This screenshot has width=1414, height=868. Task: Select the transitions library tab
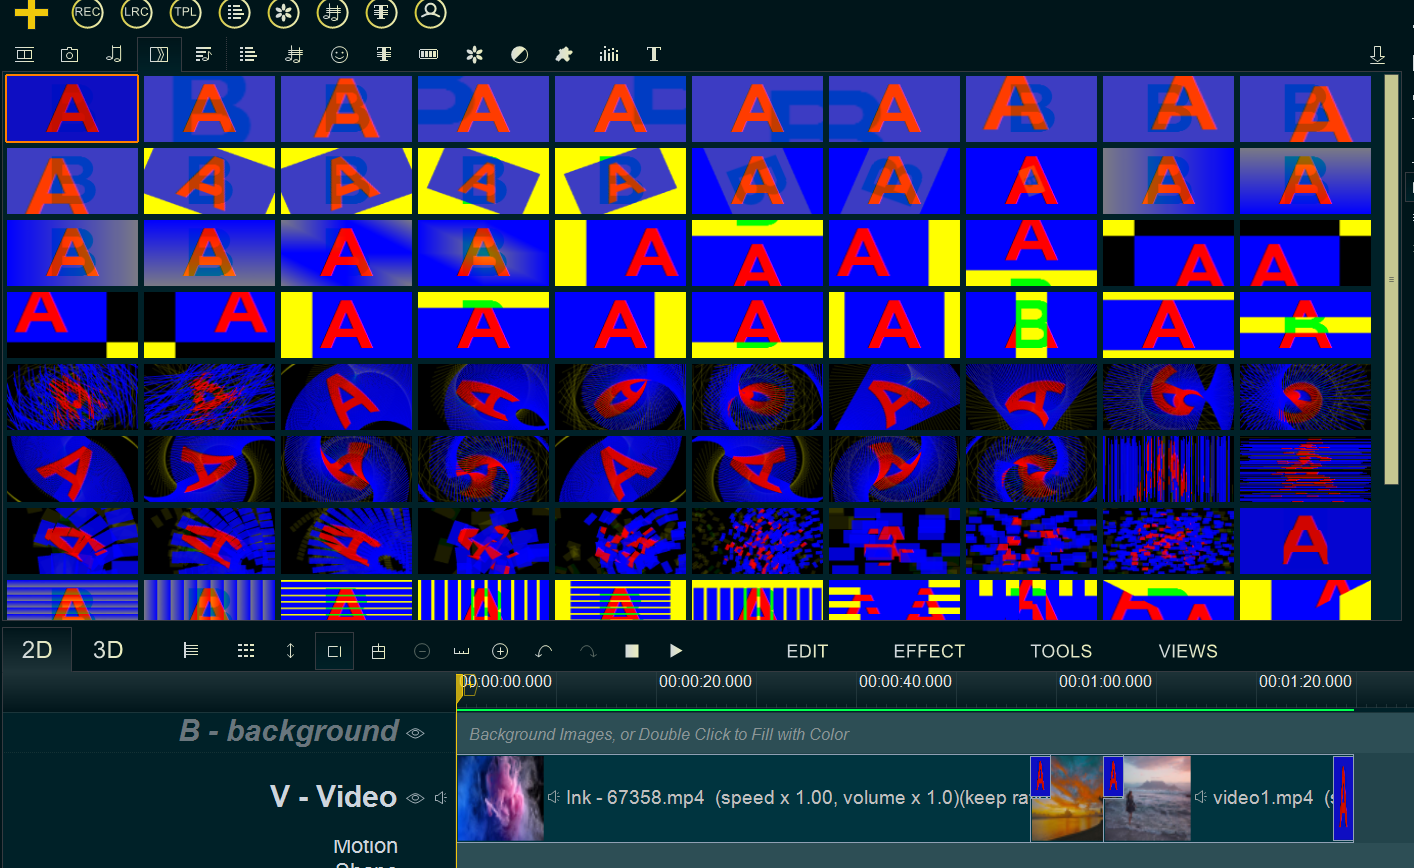coord(159,54)
